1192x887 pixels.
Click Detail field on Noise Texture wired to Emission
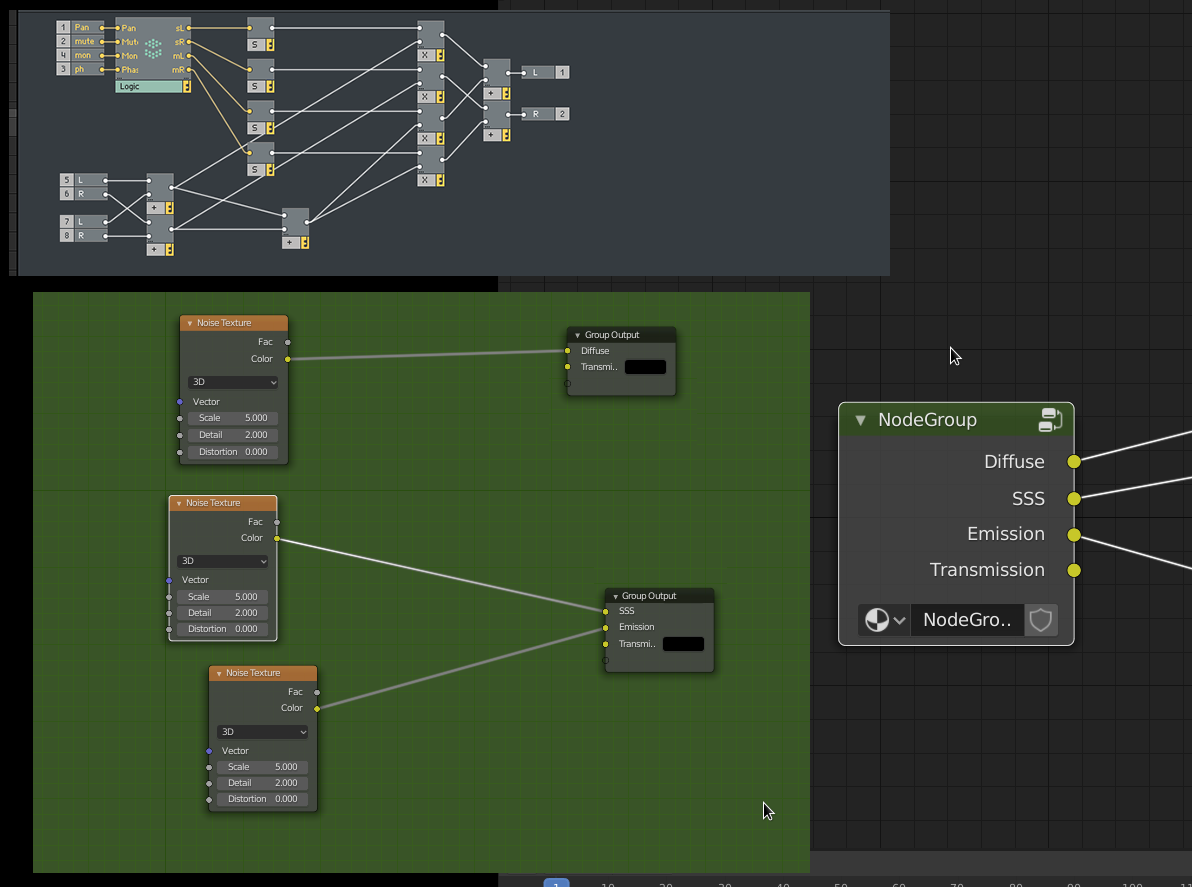coord(262,783)
